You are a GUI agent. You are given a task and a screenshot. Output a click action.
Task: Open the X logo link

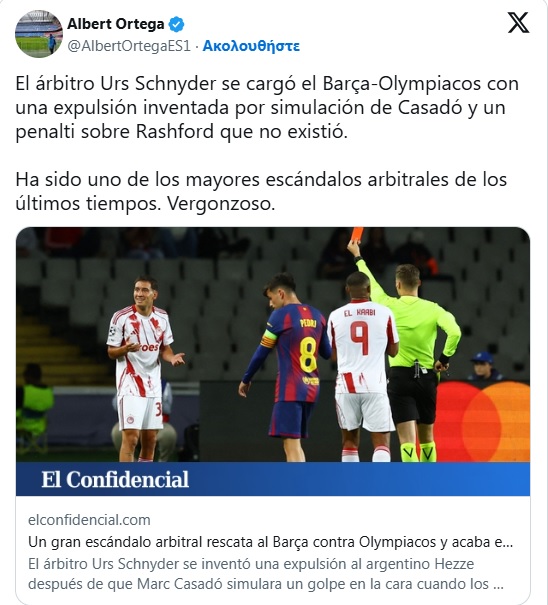[518, 23]
